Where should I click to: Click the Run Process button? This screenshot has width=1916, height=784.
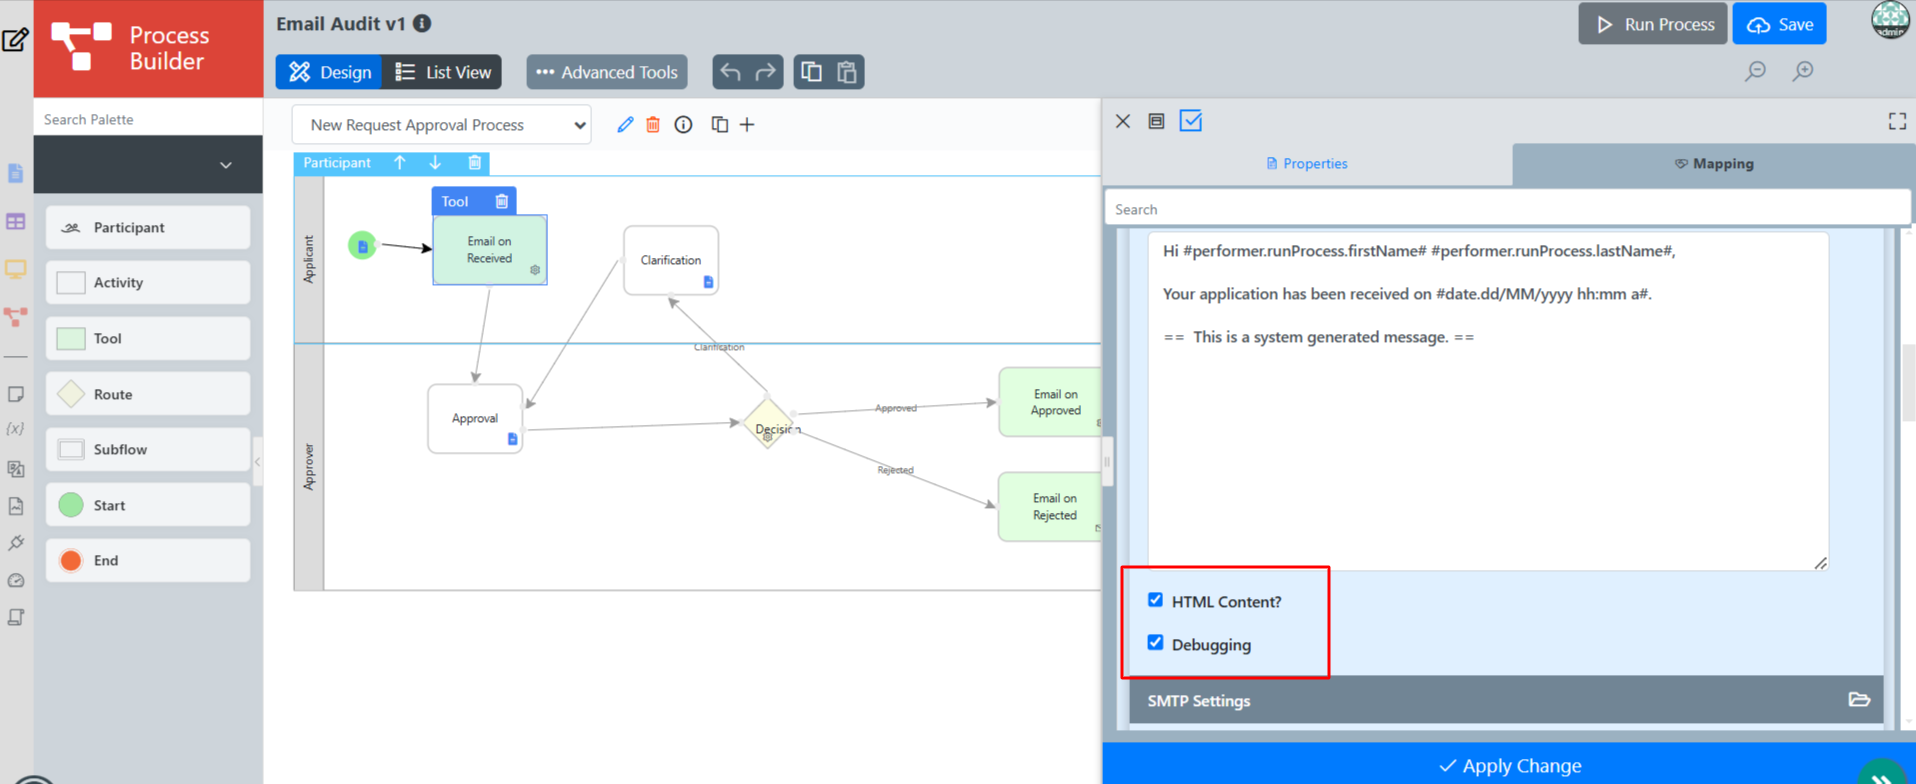tap(1653, 24)
